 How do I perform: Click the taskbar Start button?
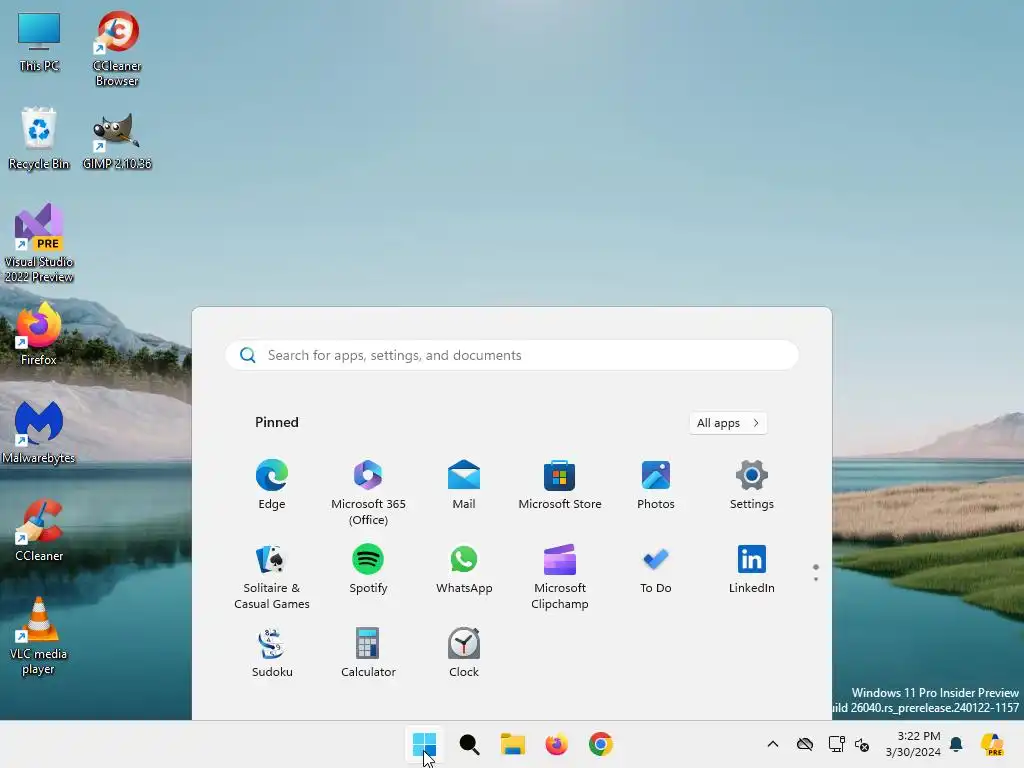[424, 744]
